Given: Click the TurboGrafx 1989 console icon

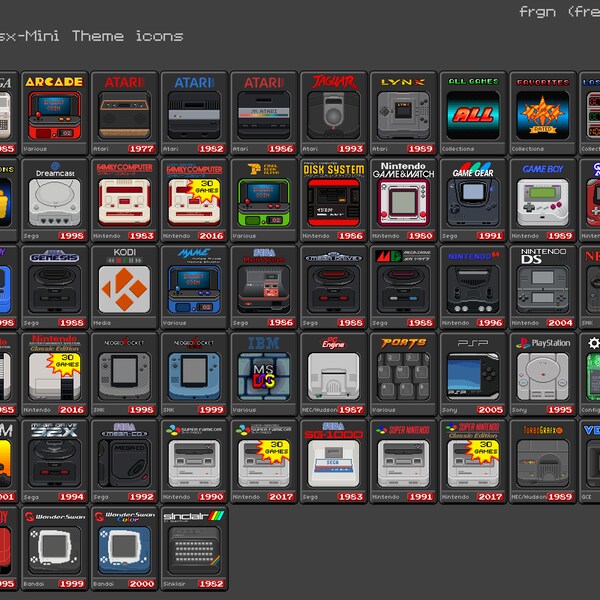Looking at the screenshot, I should tap(543, 461).
